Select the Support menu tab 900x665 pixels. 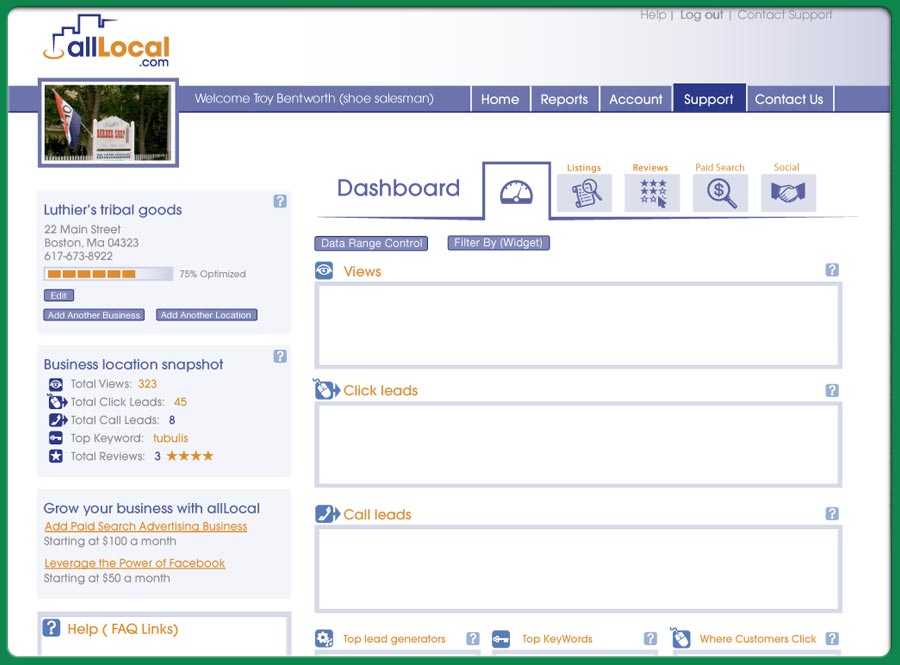point(709,99)
